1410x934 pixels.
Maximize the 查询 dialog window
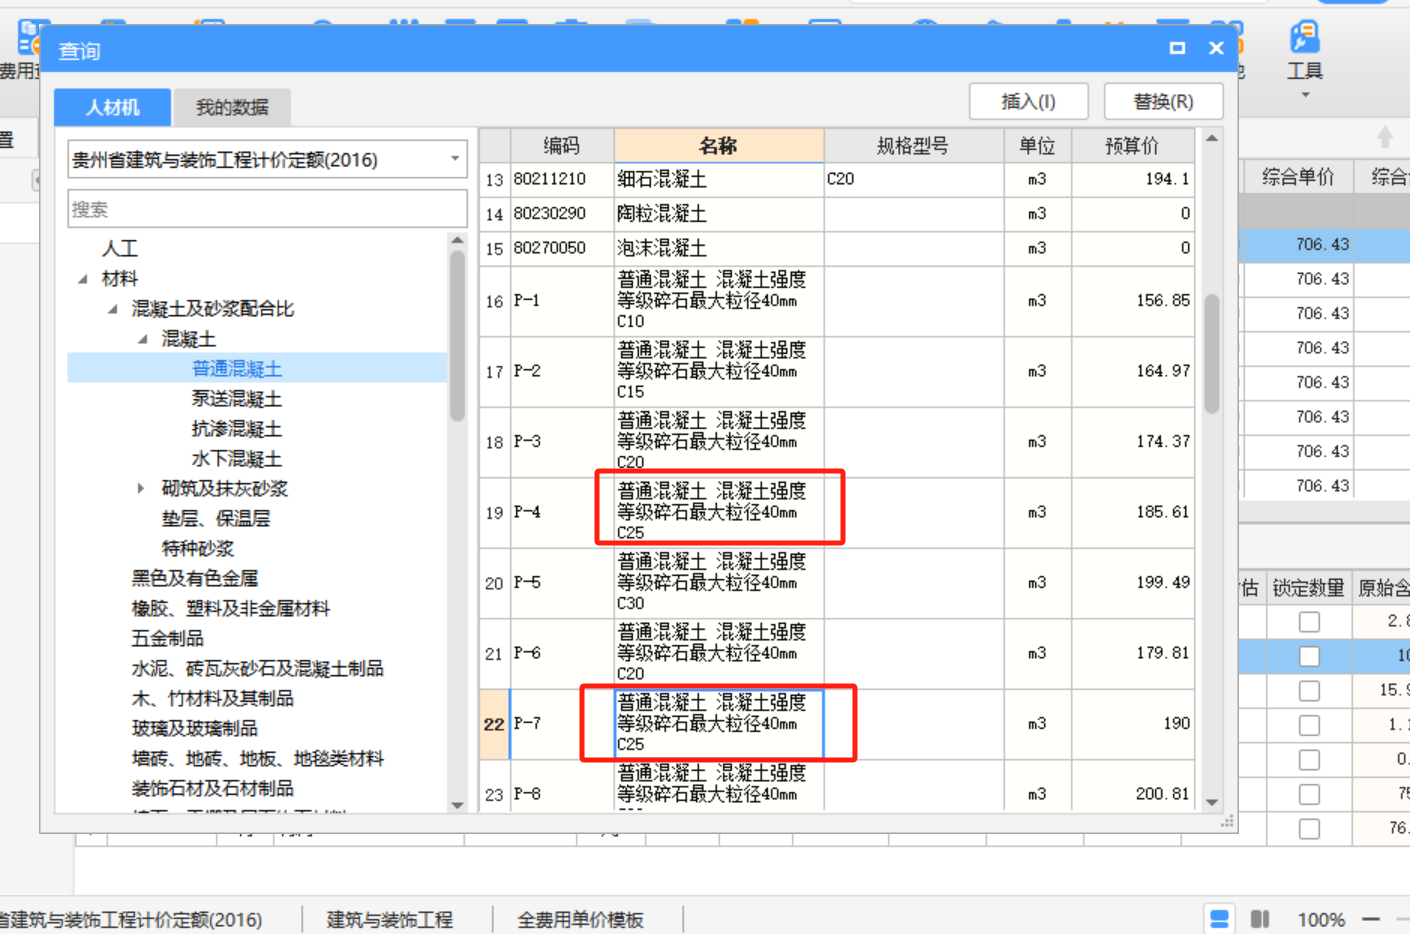[x=1177, y=48]
